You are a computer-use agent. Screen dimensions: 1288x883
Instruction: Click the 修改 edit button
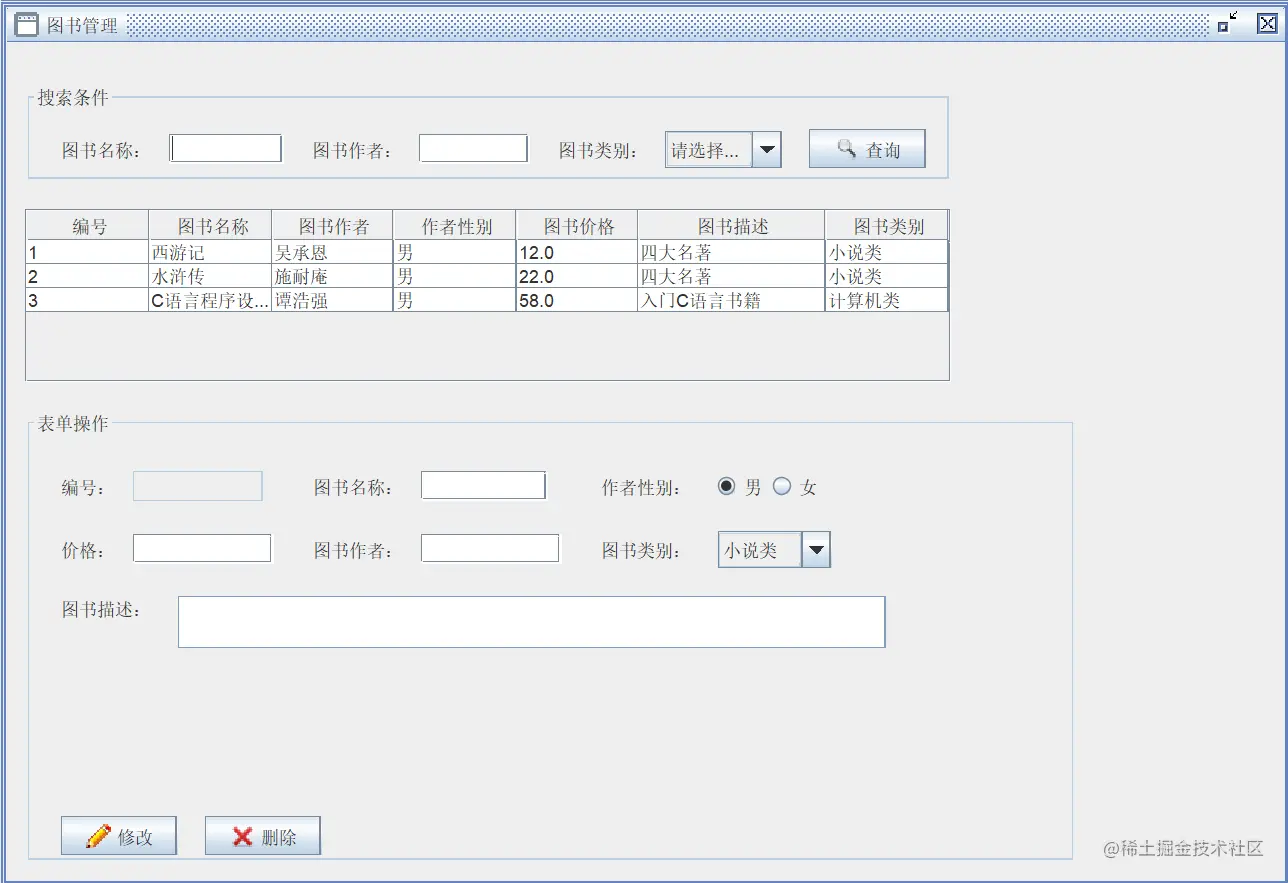click(119, 836)
